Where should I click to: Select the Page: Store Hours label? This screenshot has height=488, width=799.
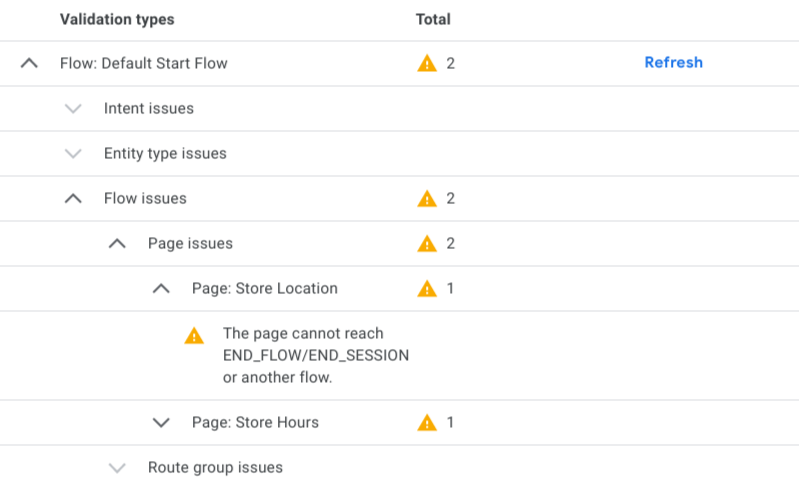point(255,422)
